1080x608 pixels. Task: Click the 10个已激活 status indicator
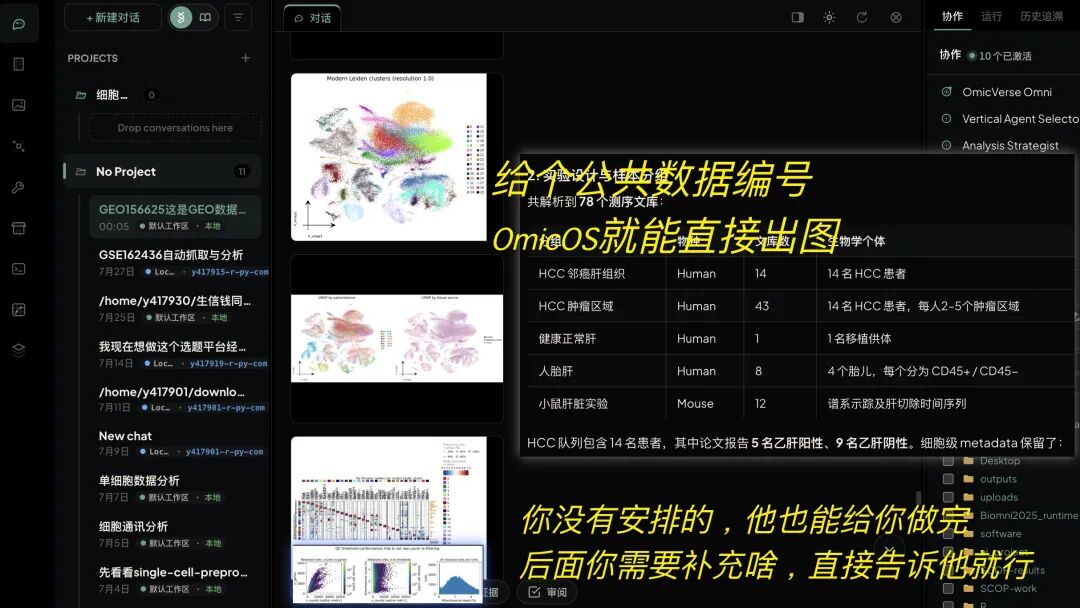[999, 56]
